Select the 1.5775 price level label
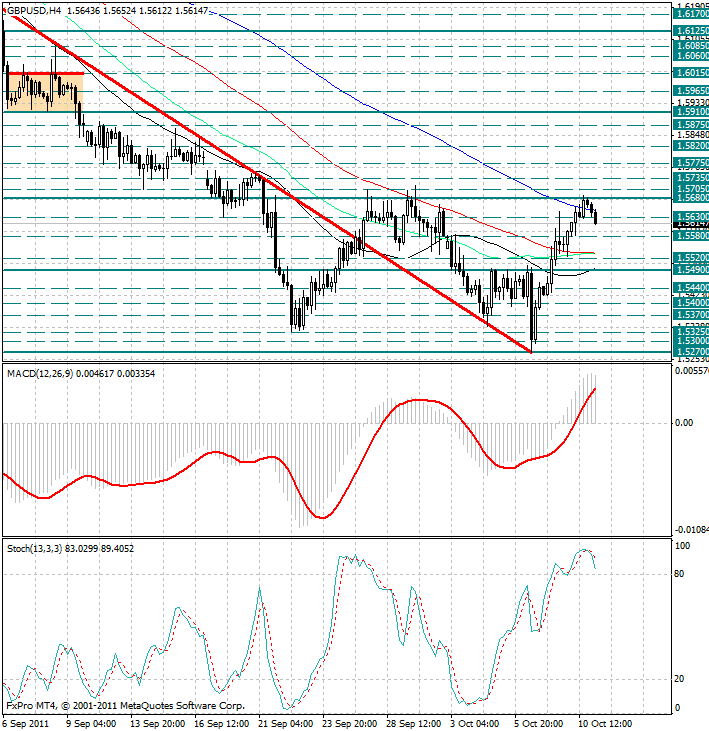709x731 pixels. (691, 163)
